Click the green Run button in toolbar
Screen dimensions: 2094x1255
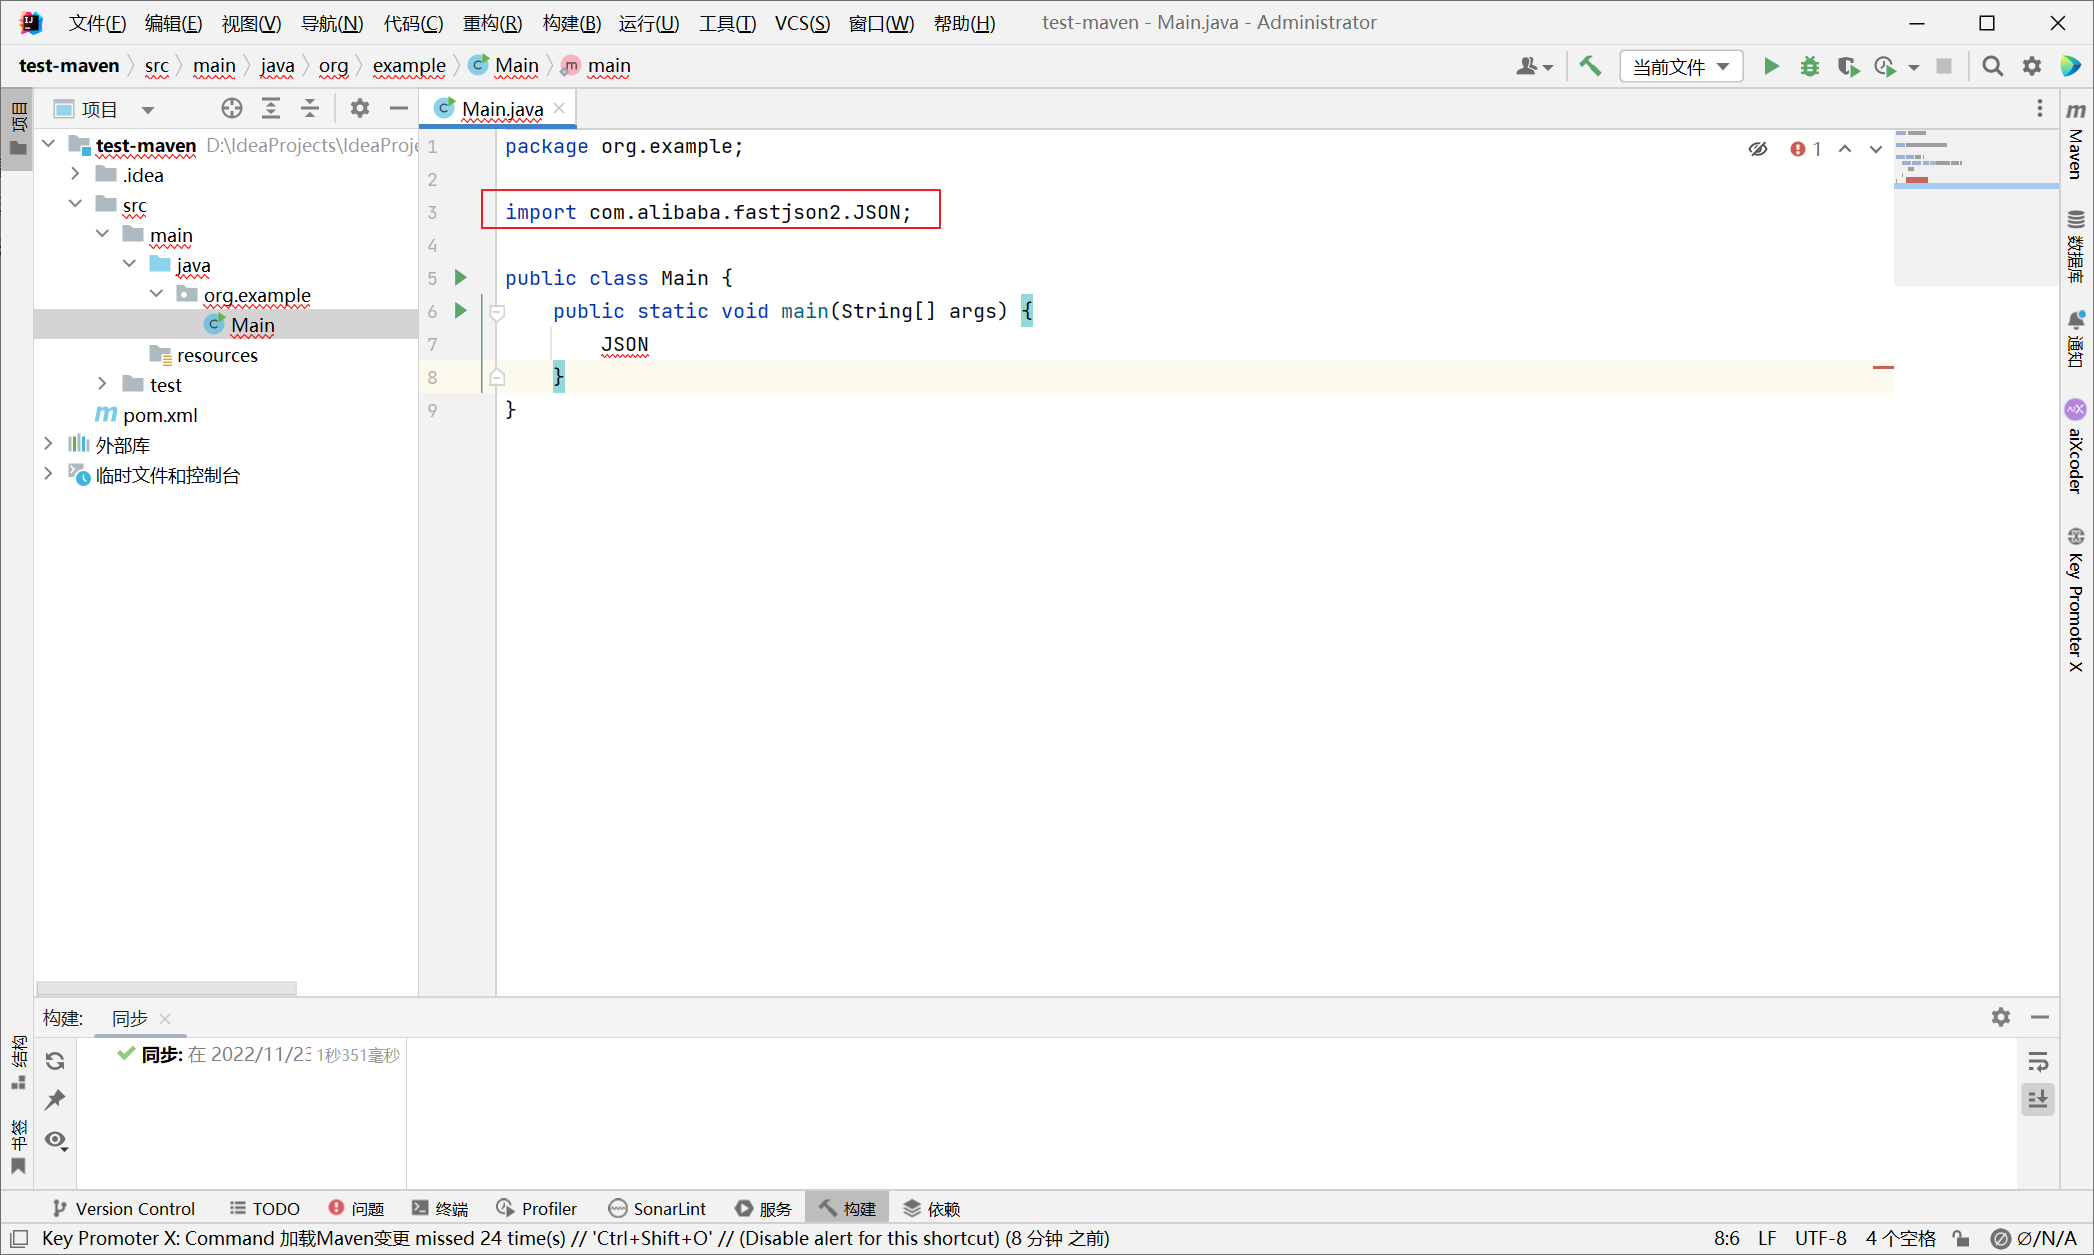pyautogui.click(x=1771, y=67)
